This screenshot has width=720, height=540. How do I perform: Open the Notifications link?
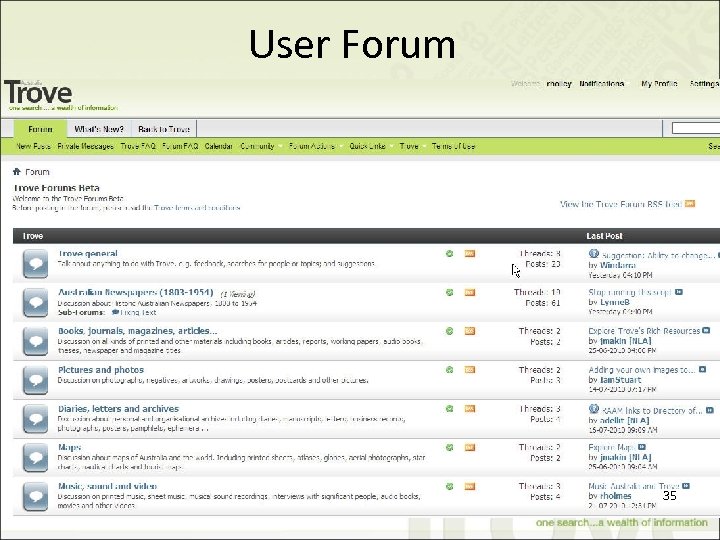point(602,84)
